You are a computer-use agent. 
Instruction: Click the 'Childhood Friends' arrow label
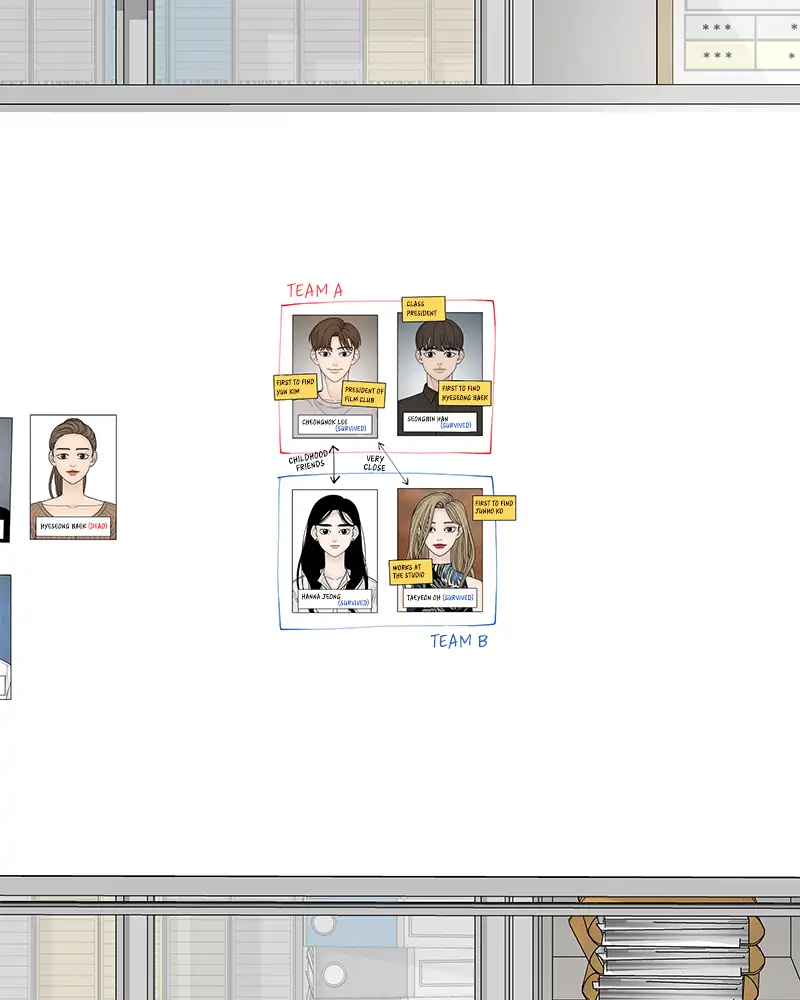click(309, 460)
